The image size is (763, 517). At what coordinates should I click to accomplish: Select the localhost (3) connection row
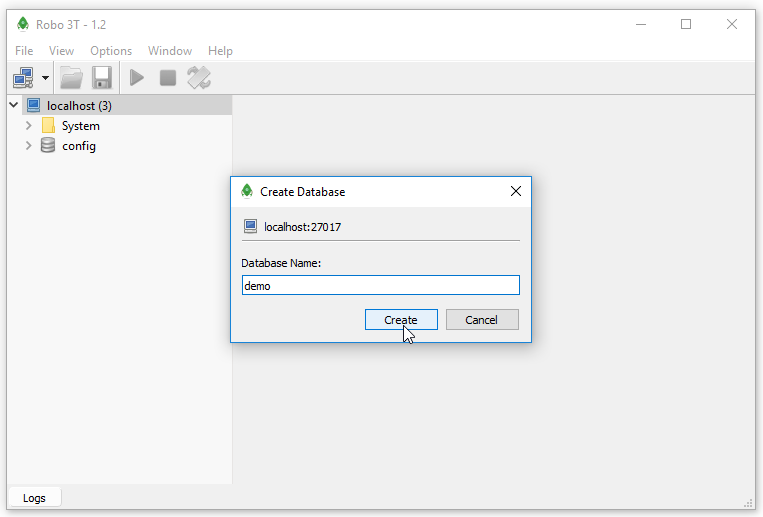pyautogui.click(x=127, y=106)
